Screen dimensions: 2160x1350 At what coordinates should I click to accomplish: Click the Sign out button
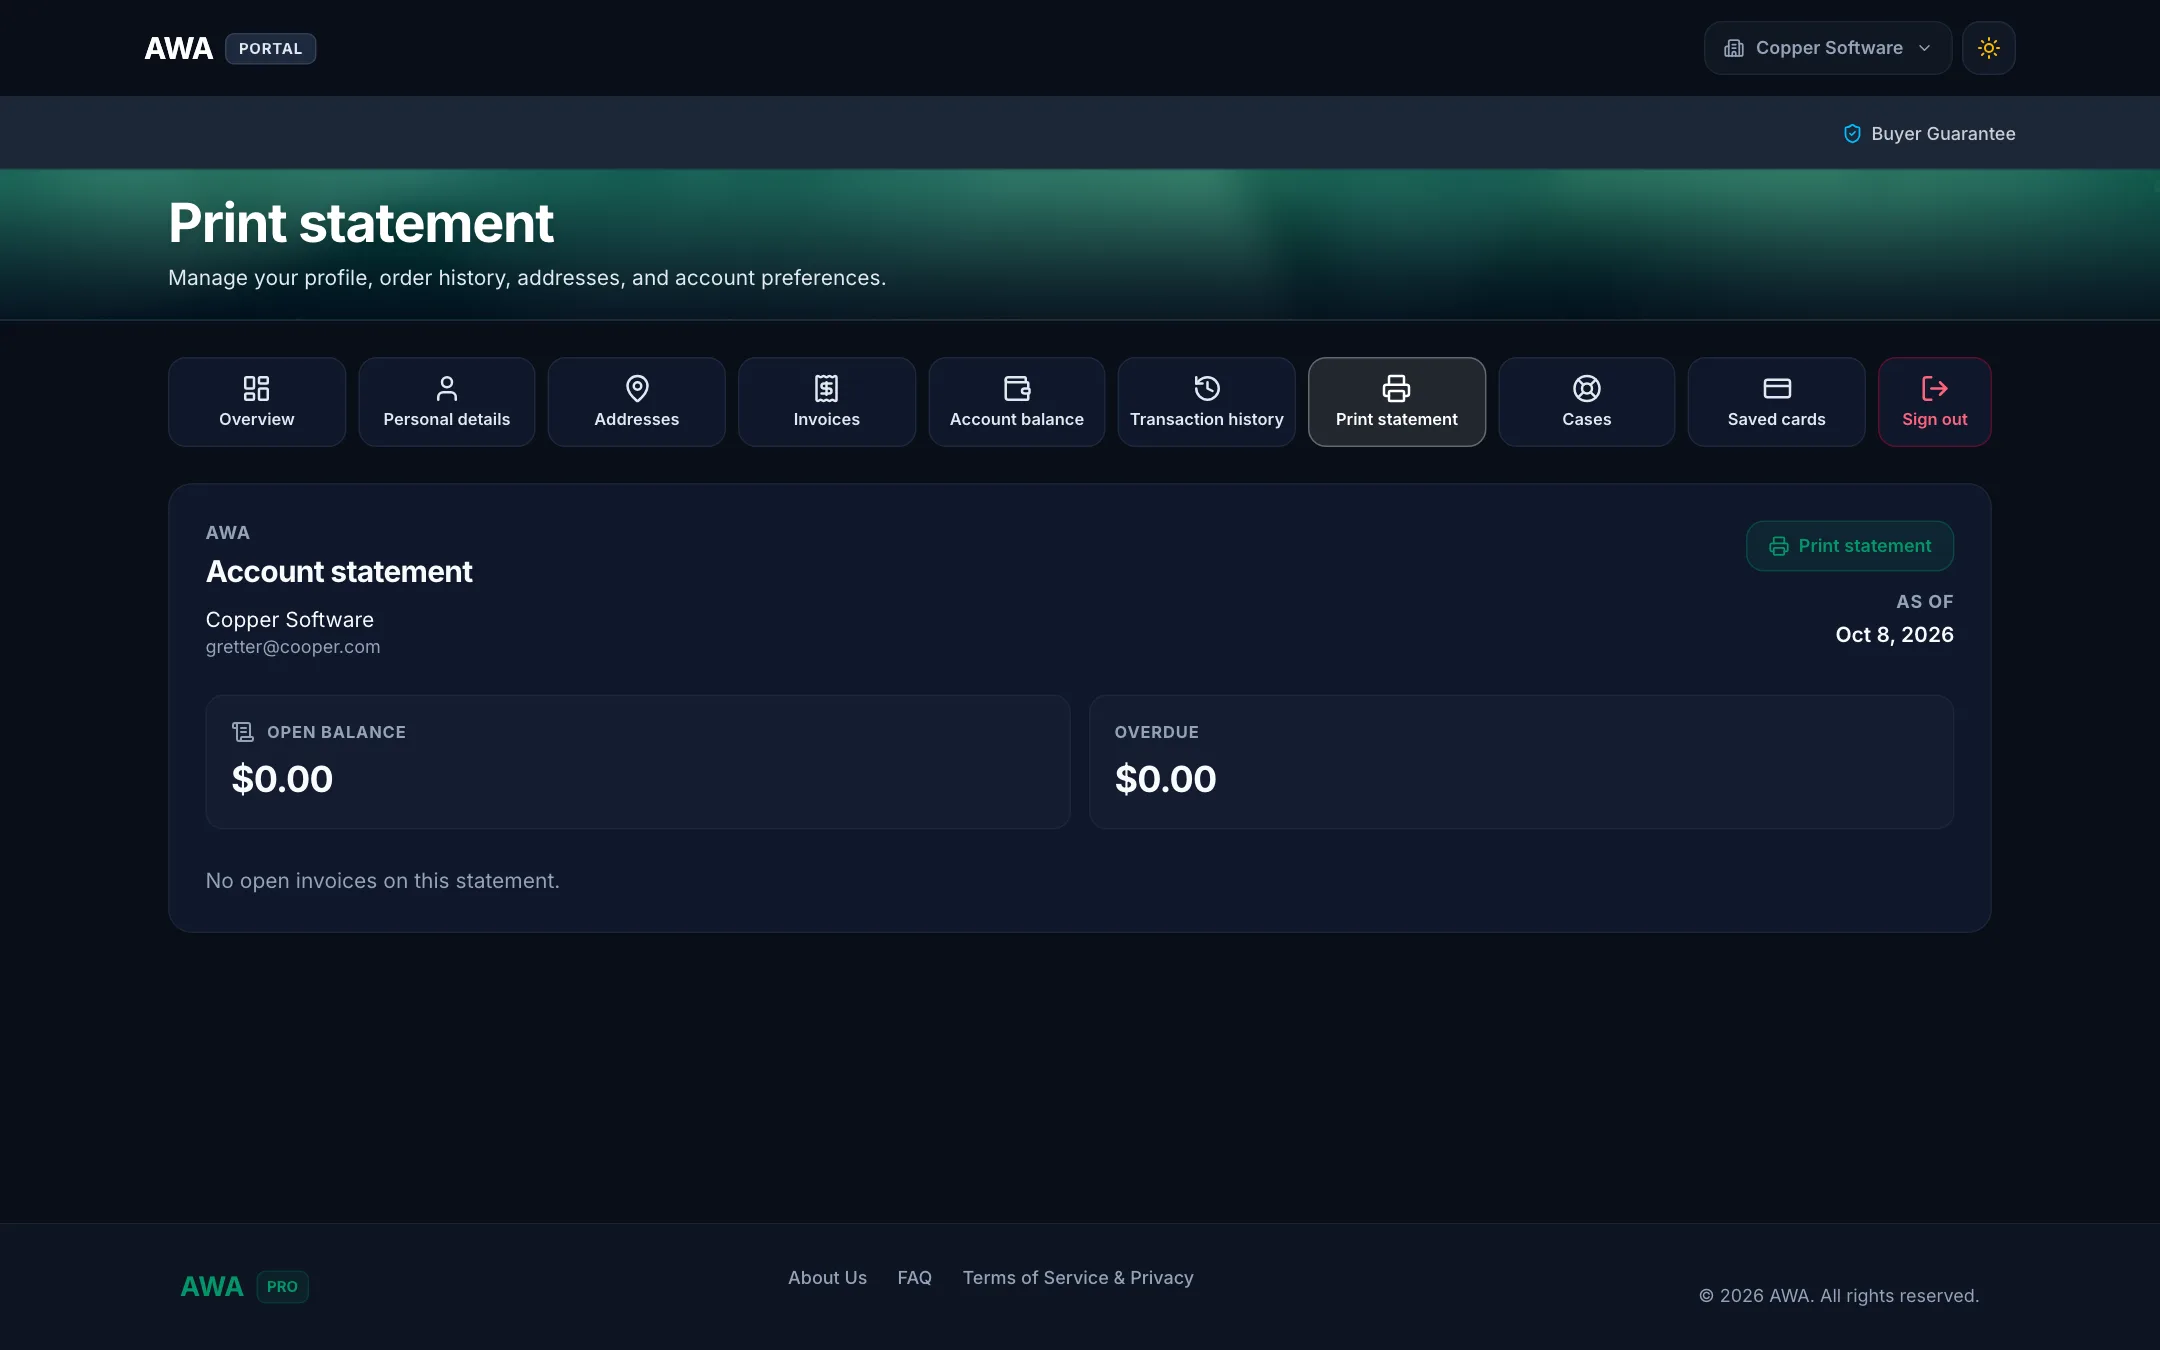coord(1935,402)
